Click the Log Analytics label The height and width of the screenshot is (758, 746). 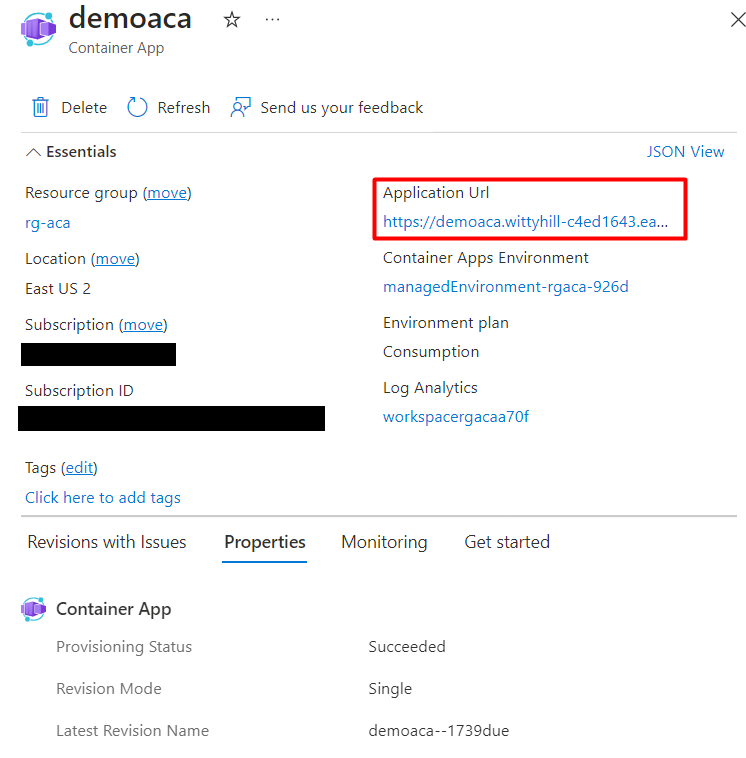pyautogui.click(x=430, y=388)
